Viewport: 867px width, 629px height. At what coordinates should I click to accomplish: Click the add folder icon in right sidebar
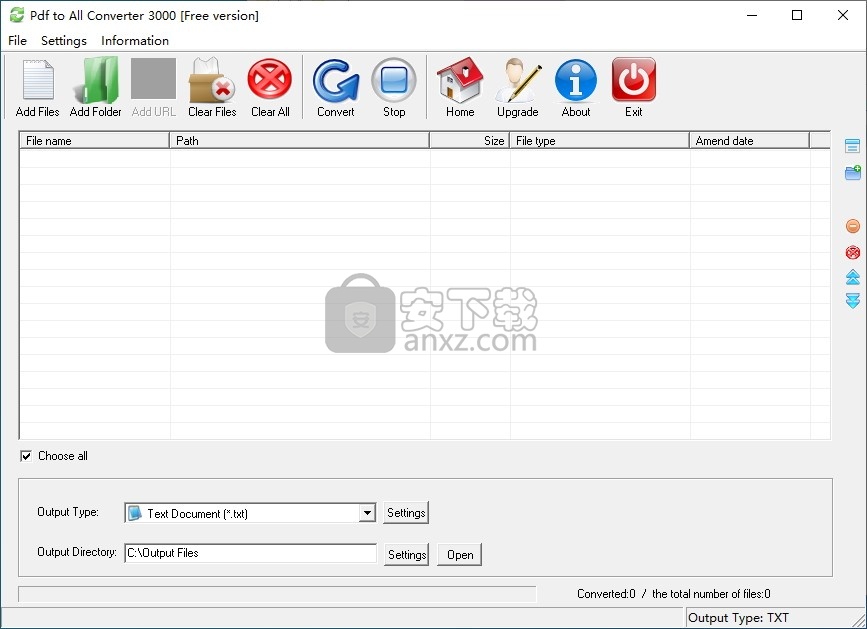853,172
